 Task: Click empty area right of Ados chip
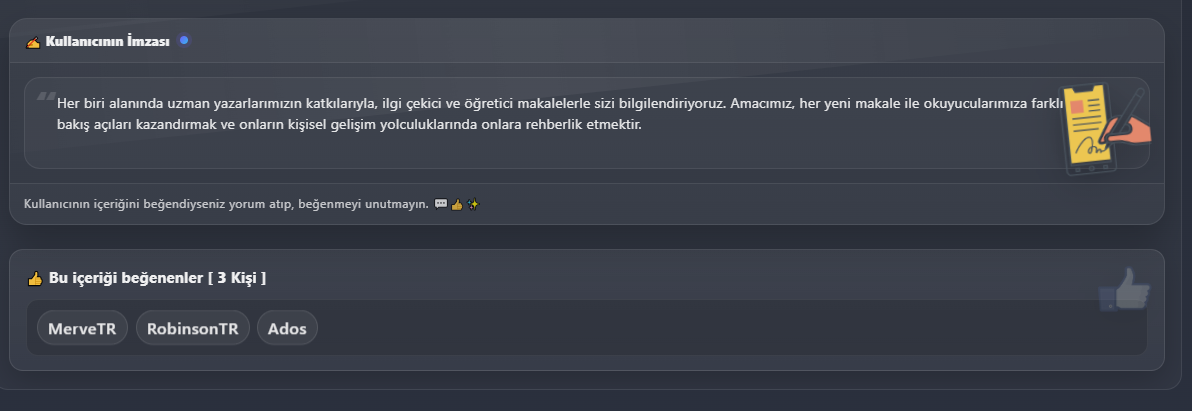tap(700, 328)
